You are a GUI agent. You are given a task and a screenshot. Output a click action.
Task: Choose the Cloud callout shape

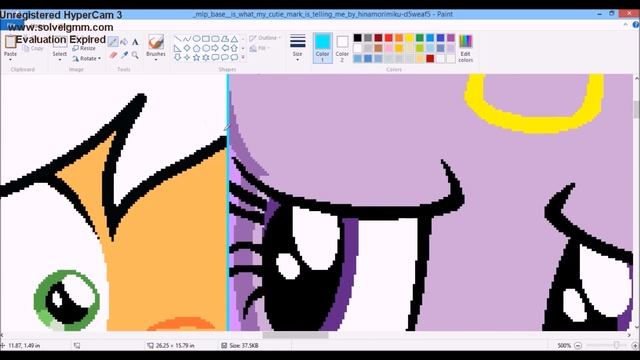click(234, 58)
